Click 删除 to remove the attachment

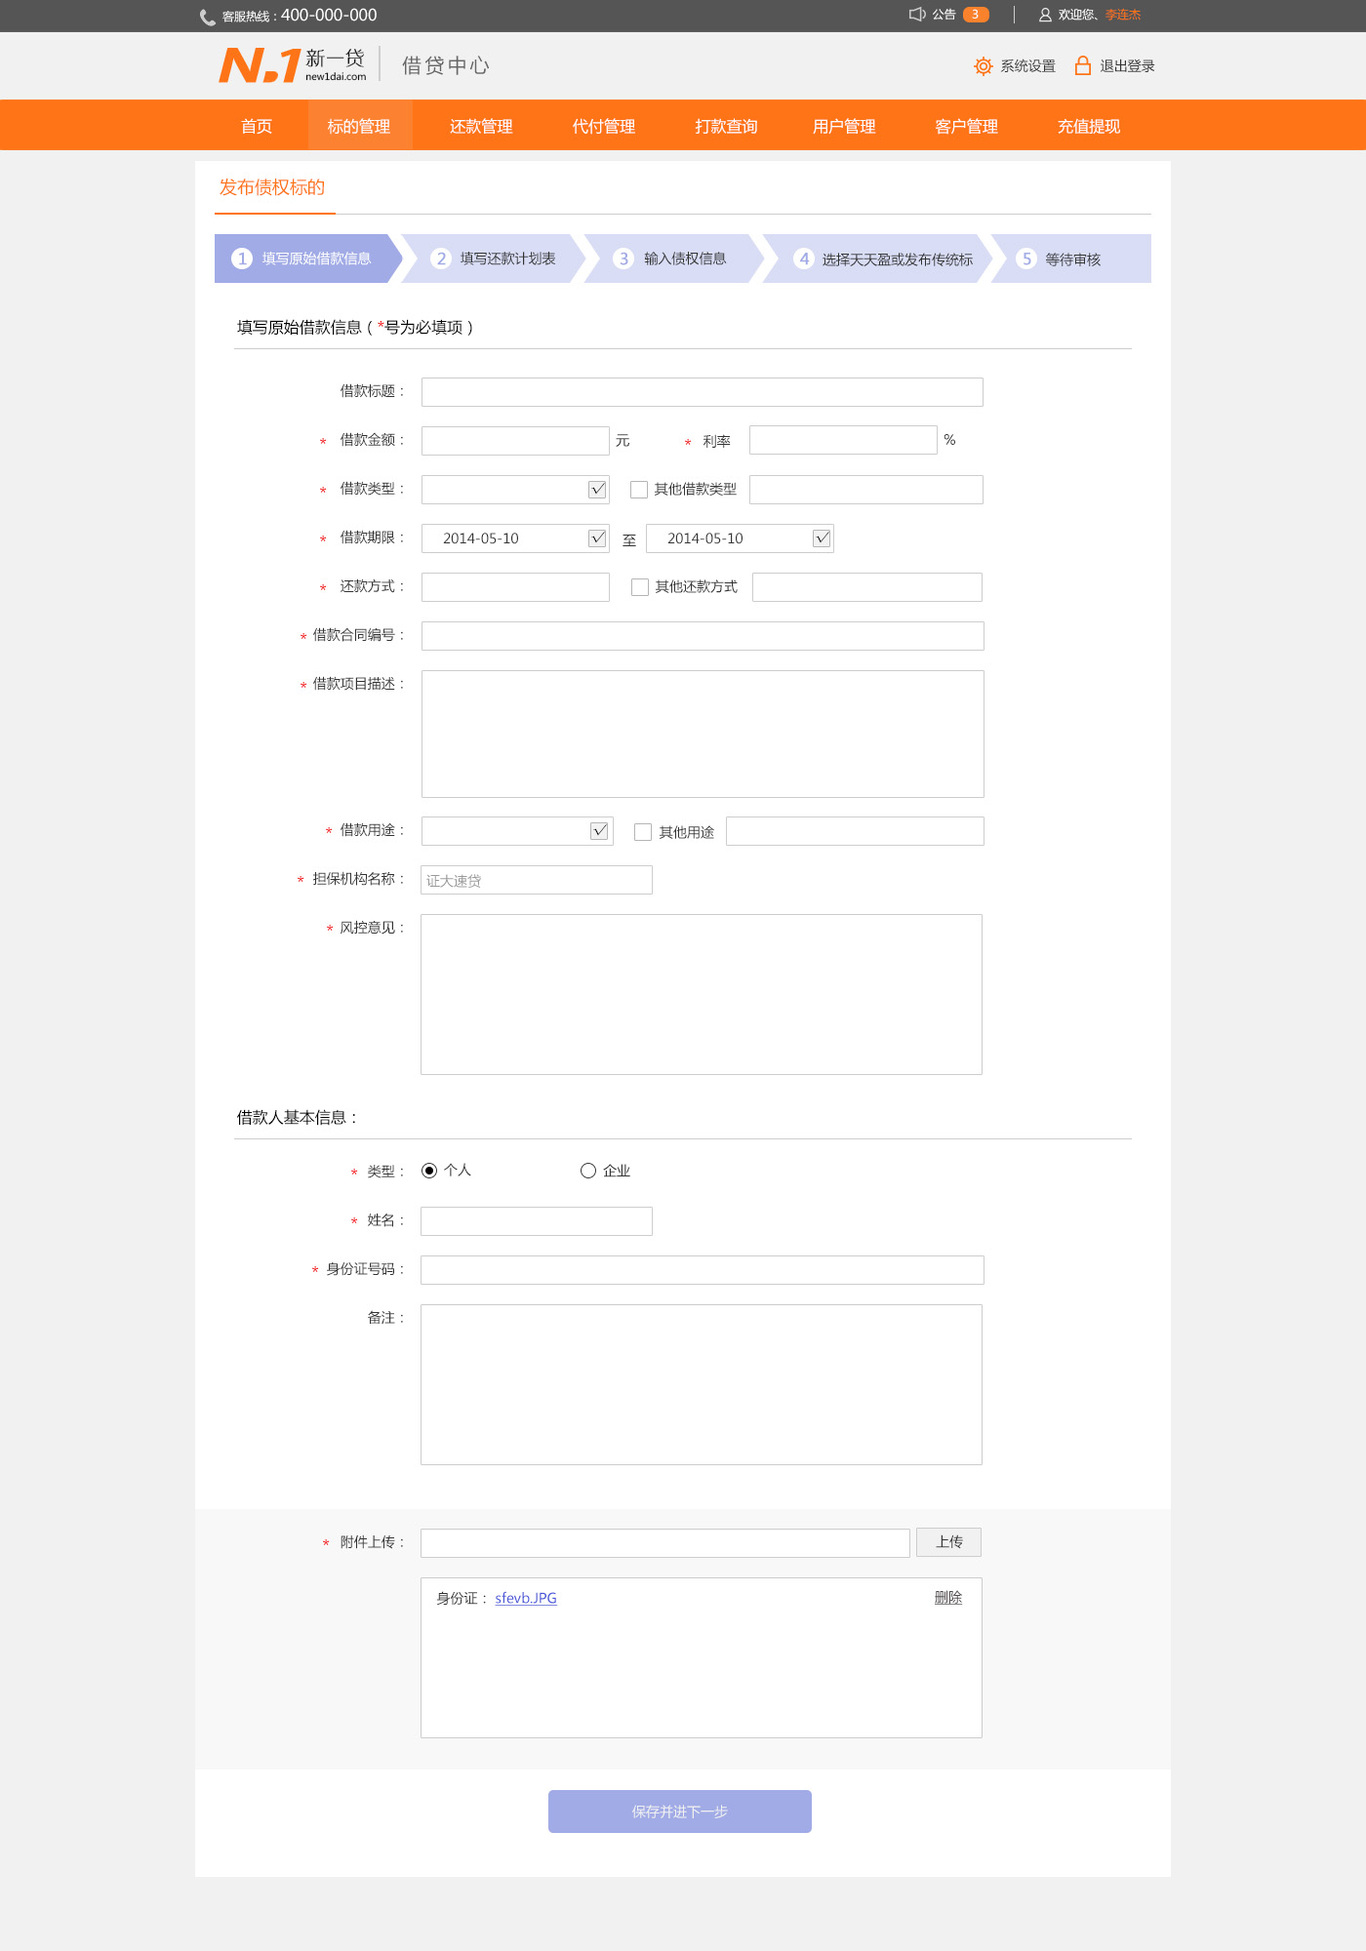(x=948, y=1598)
